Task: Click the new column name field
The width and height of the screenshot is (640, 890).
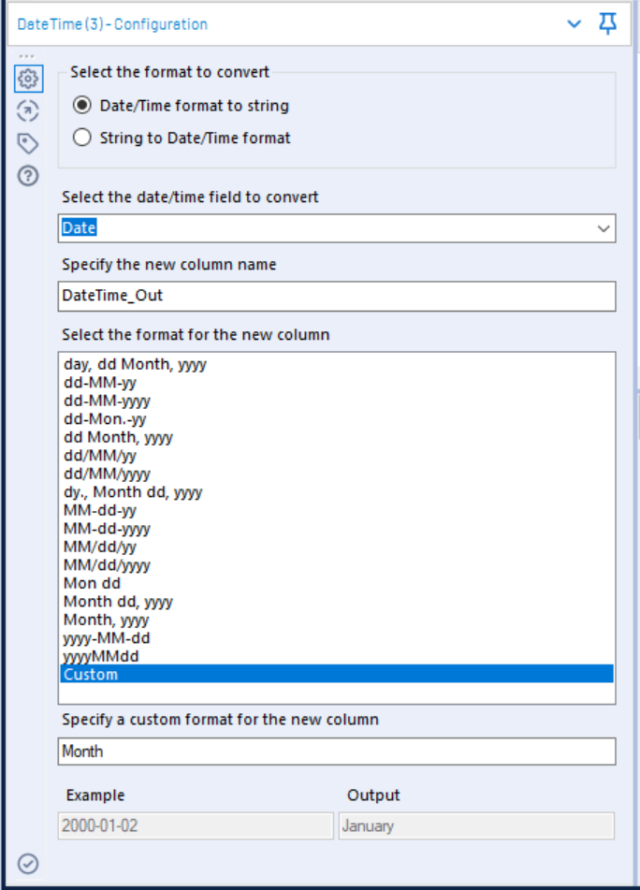Action: pos(336,296)
